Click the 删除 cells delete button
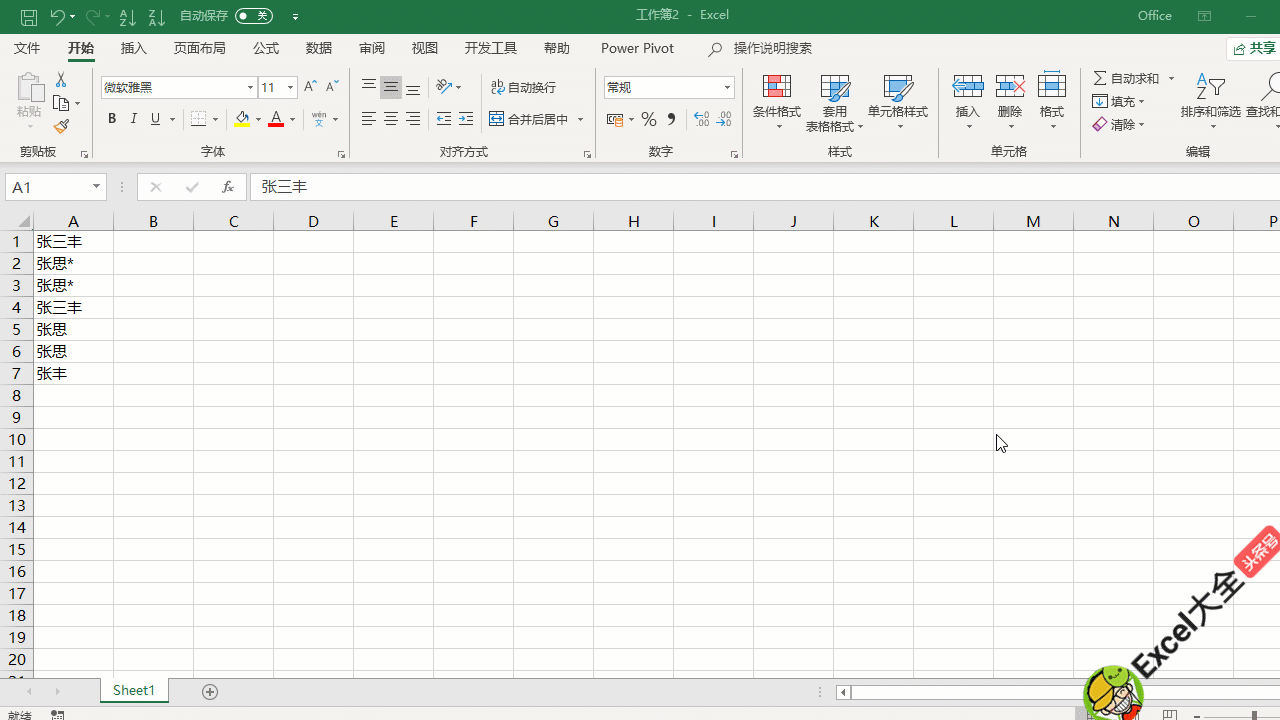 point(1010,102)
